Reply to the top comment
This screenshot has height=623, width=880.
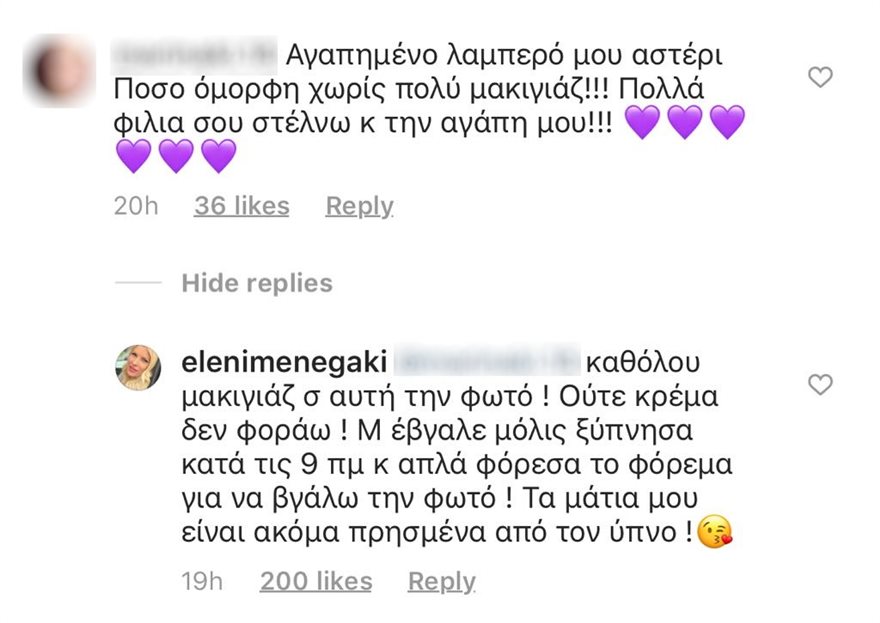click(358, 206)
